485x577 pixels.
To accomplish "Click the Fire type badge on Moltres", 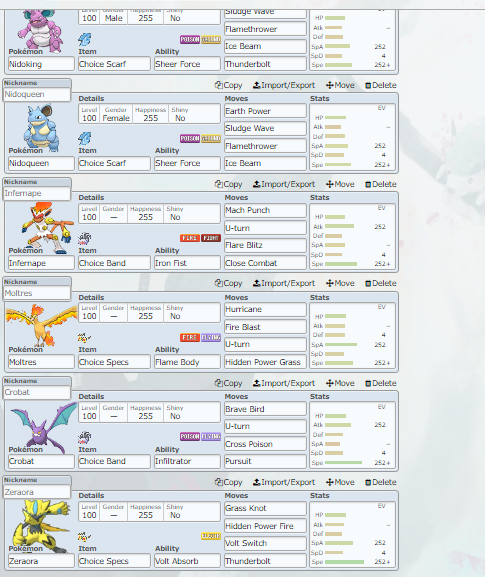I will pyautogui.click(x=190, y=337).
